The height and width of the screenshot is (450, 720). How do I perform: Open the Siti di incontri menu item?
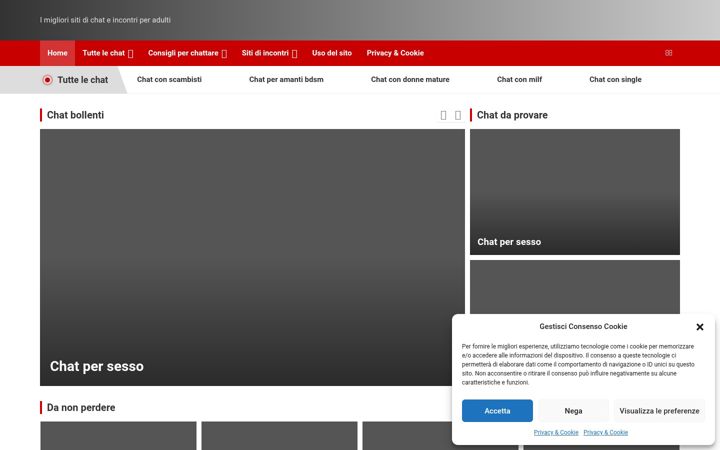click(265, 53)
